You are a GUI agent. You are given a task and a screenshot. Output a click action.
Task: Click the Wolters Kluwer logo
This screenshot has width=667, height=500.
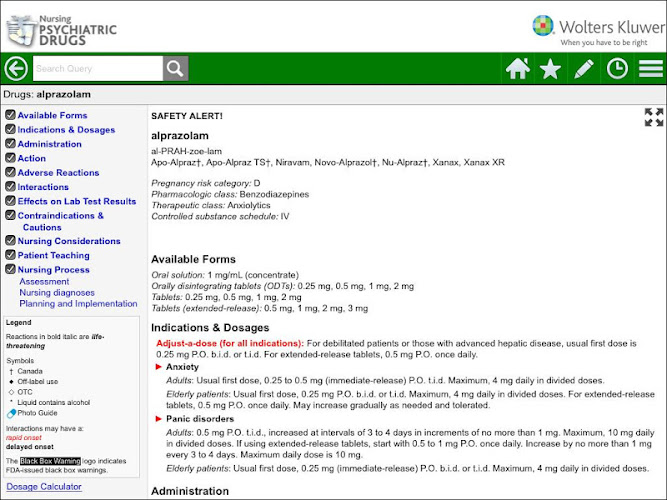pos(598,31)
